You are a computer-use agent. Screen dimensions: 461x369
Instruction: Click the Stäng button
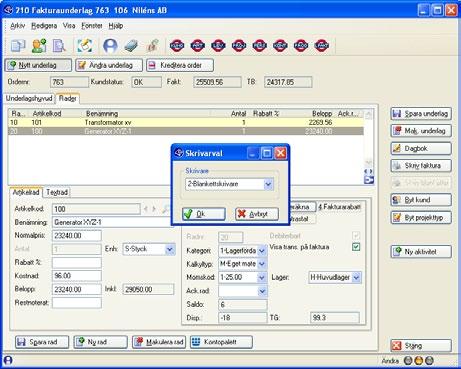tap(421, 346)
